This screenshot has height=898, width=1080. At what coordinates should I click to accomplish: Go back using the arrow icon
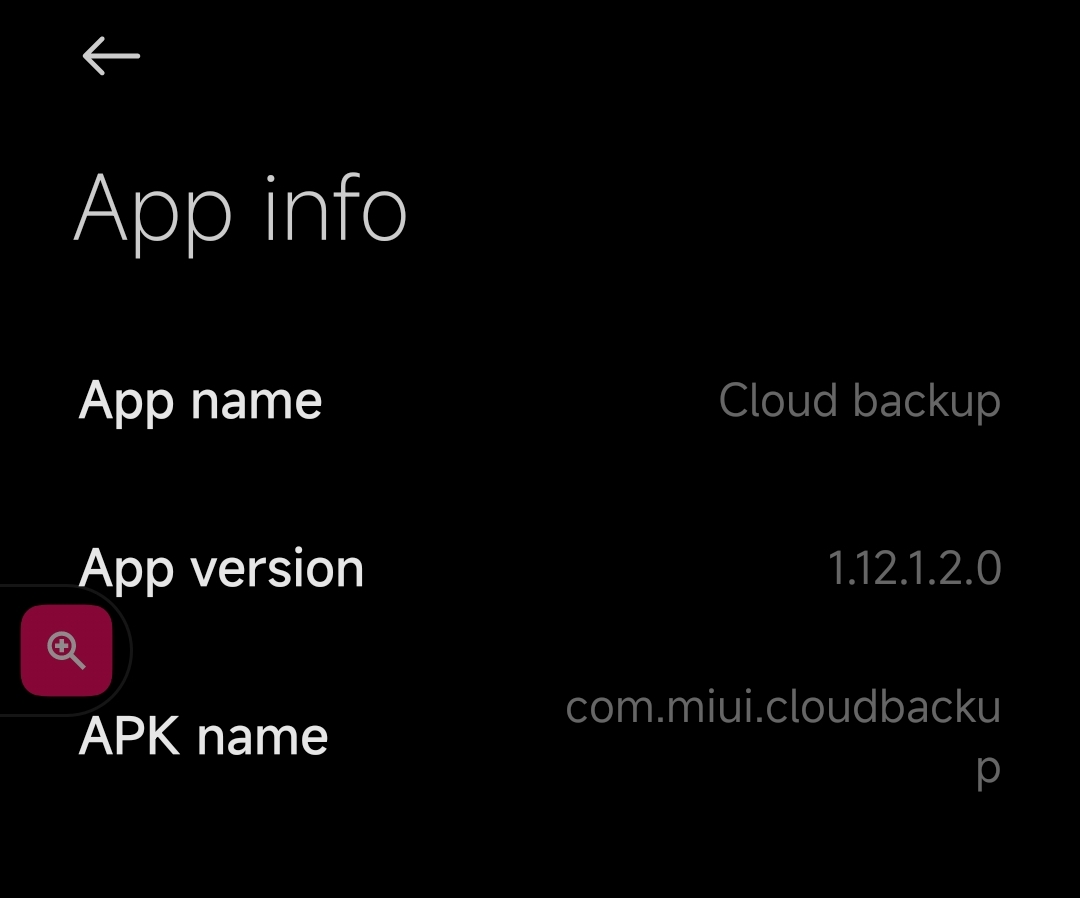pos(111,56)
